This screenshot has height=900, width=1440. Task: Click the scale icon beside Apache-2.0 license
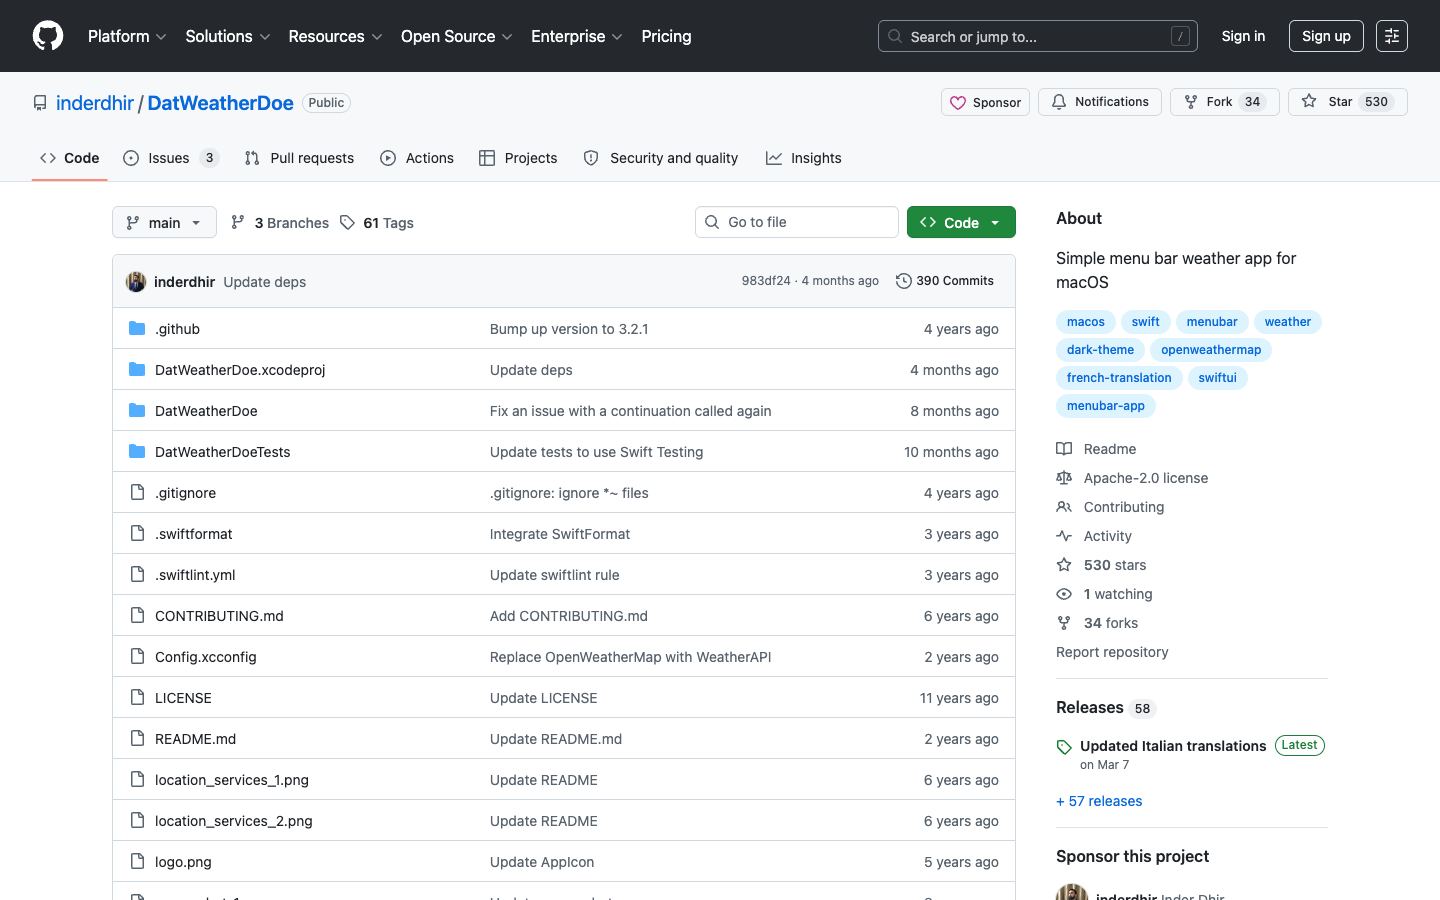click(x=1064, y=478)
